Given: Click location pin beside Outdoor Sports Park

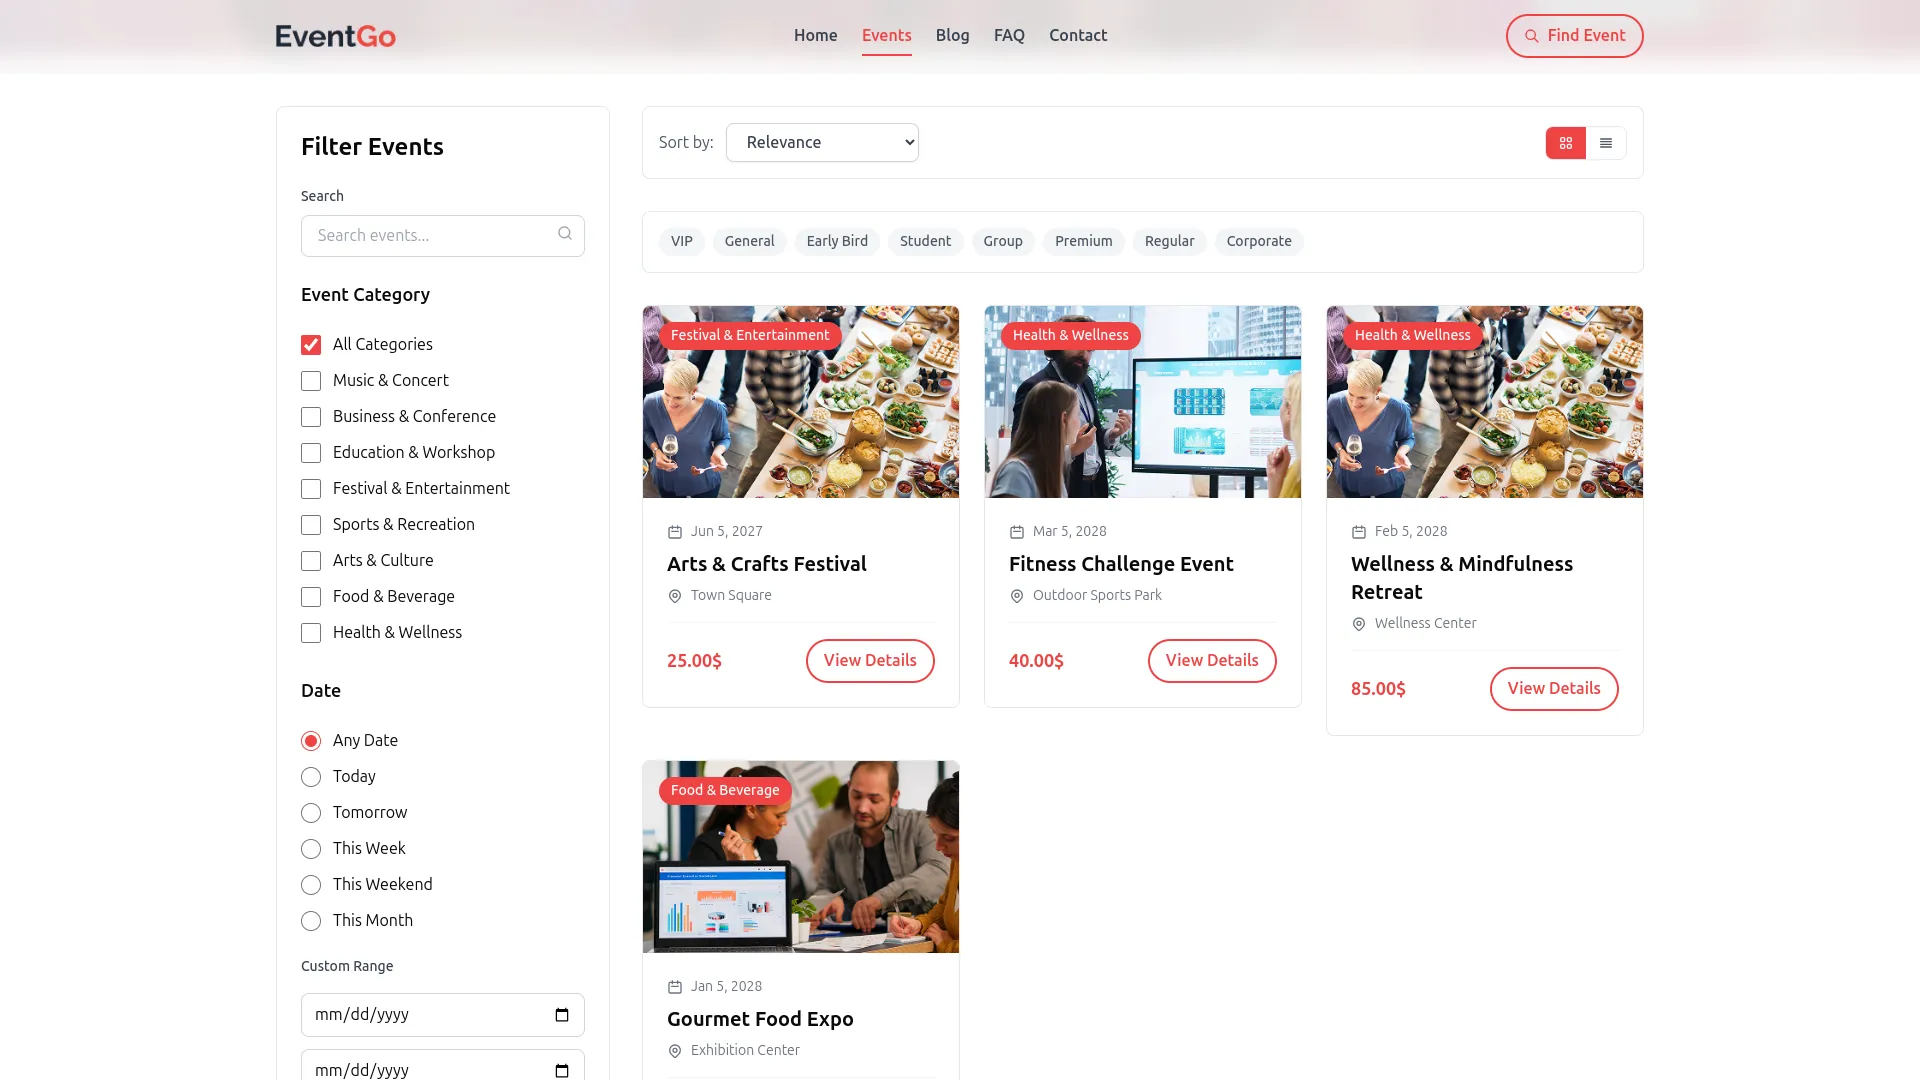Looking at the screenshot, I should coord(1017,596).
